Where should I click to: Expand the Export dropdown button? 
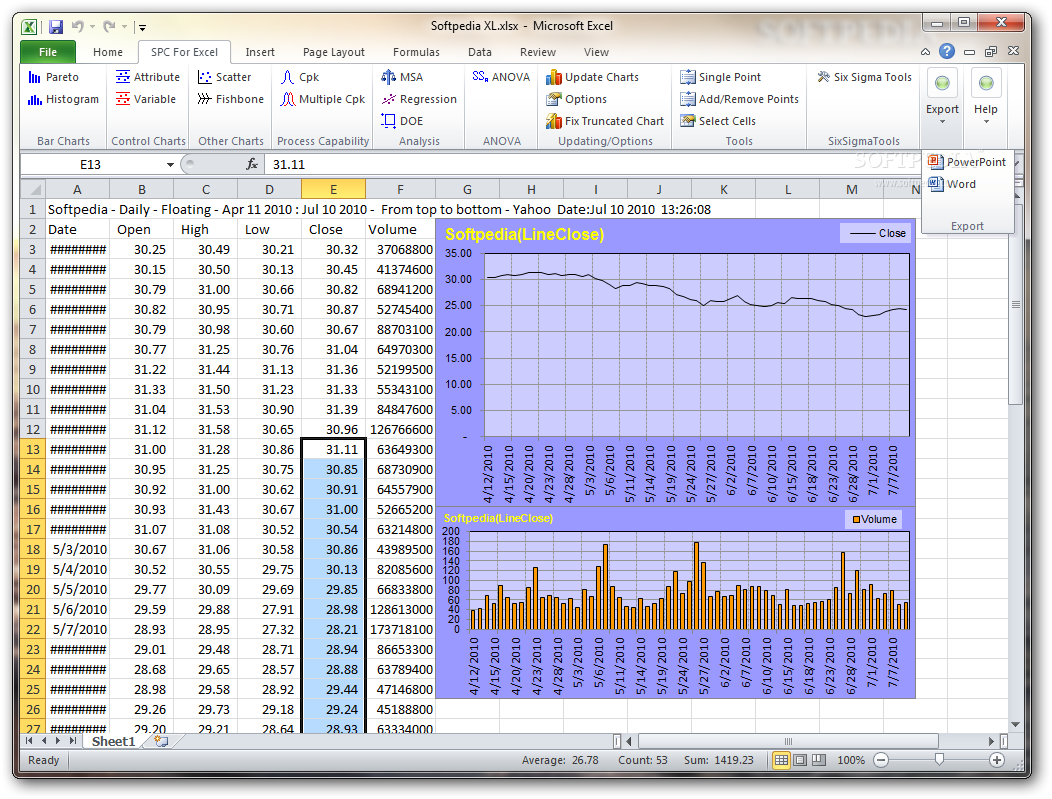pos(942,98)
